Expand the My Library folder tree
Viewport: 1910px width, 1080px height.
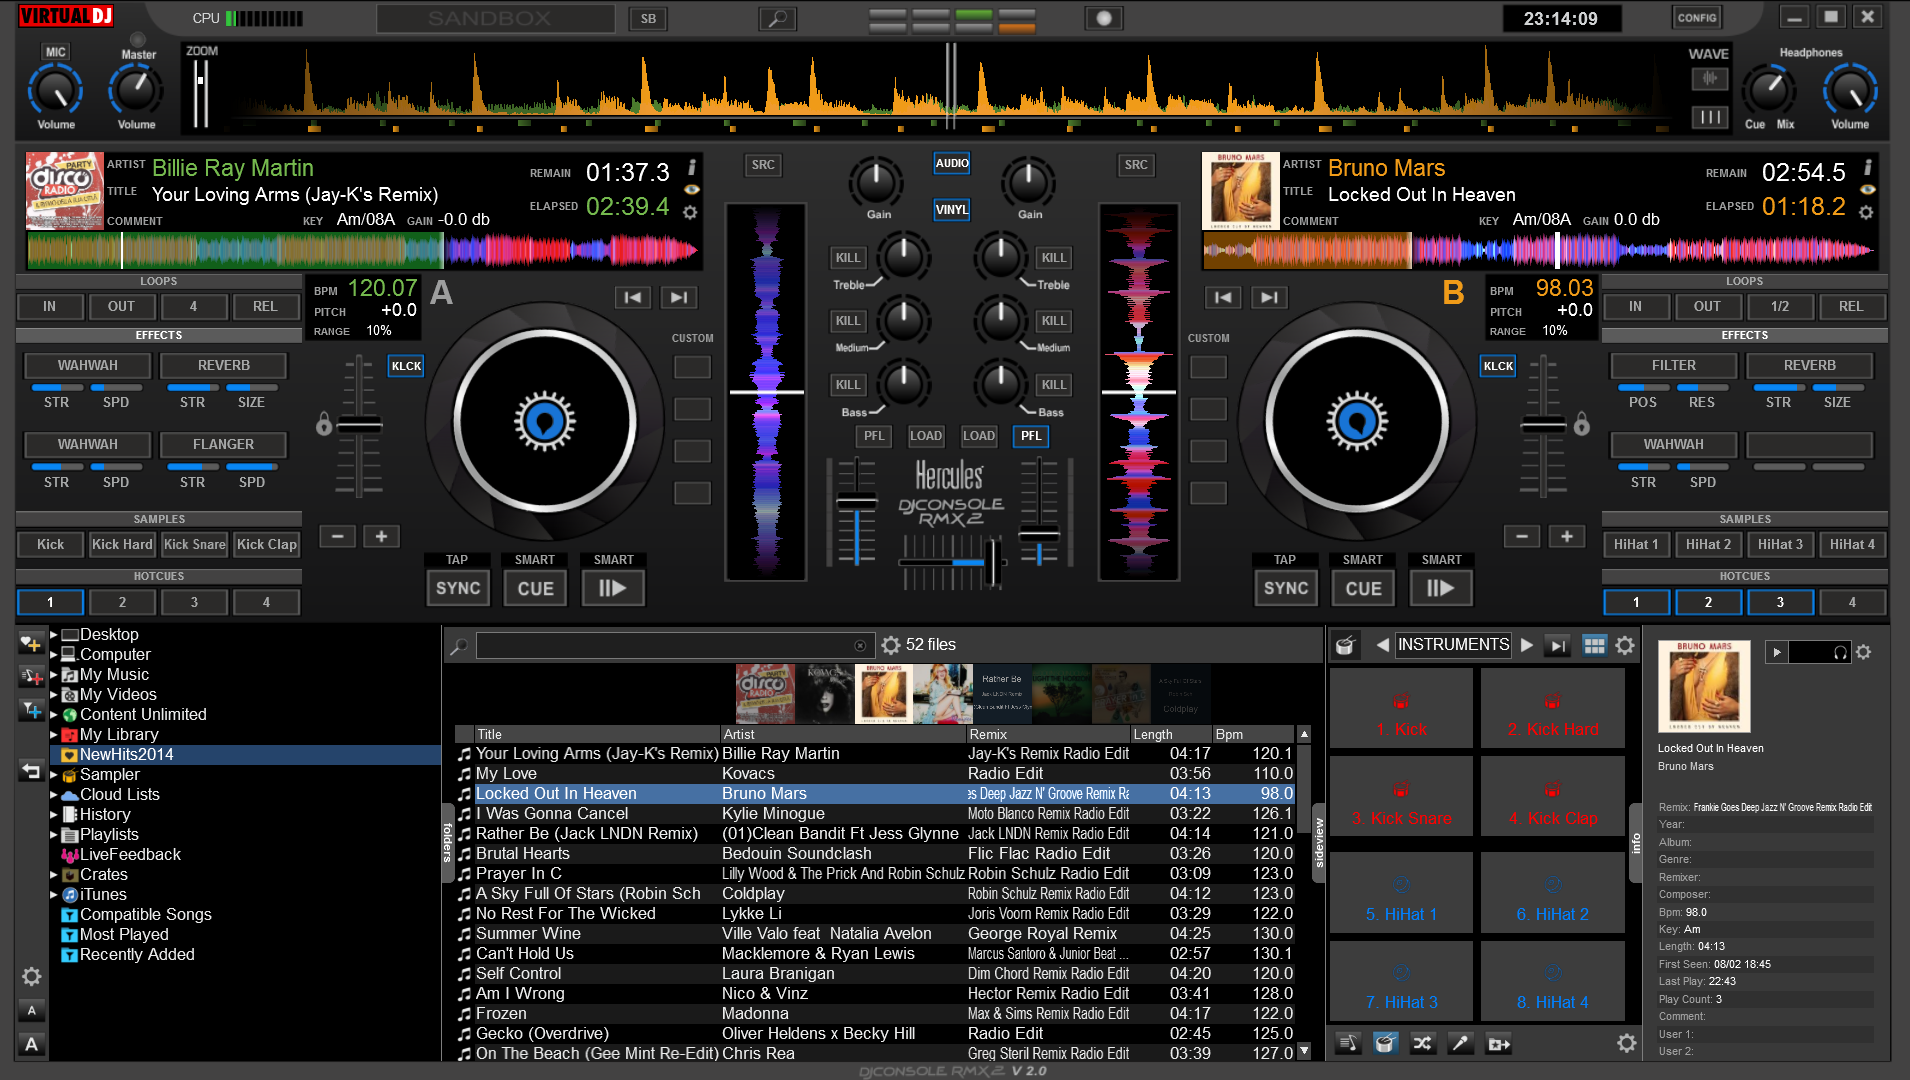click(x=54, y=735)
